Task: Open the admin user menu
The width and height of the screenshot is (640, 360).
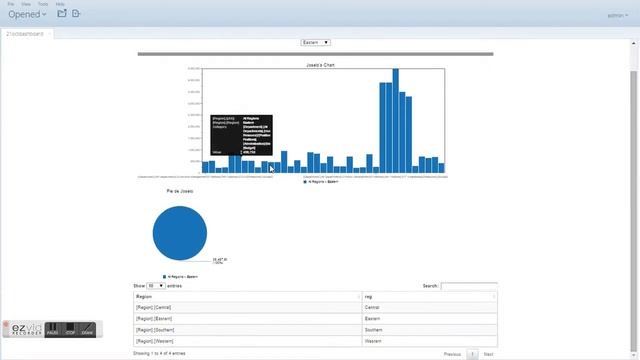Action: 618,16
